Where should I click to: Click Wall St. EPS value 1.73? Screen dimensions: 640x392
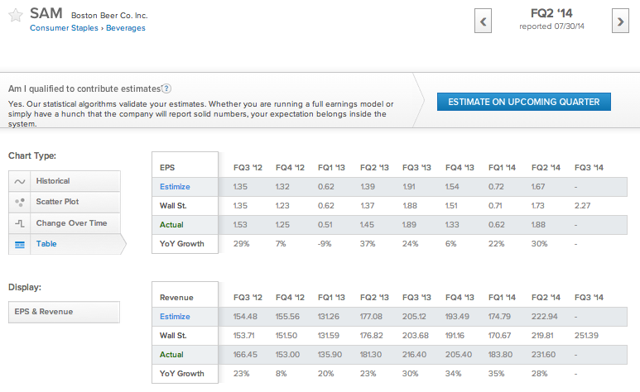(x=538, y=206)
